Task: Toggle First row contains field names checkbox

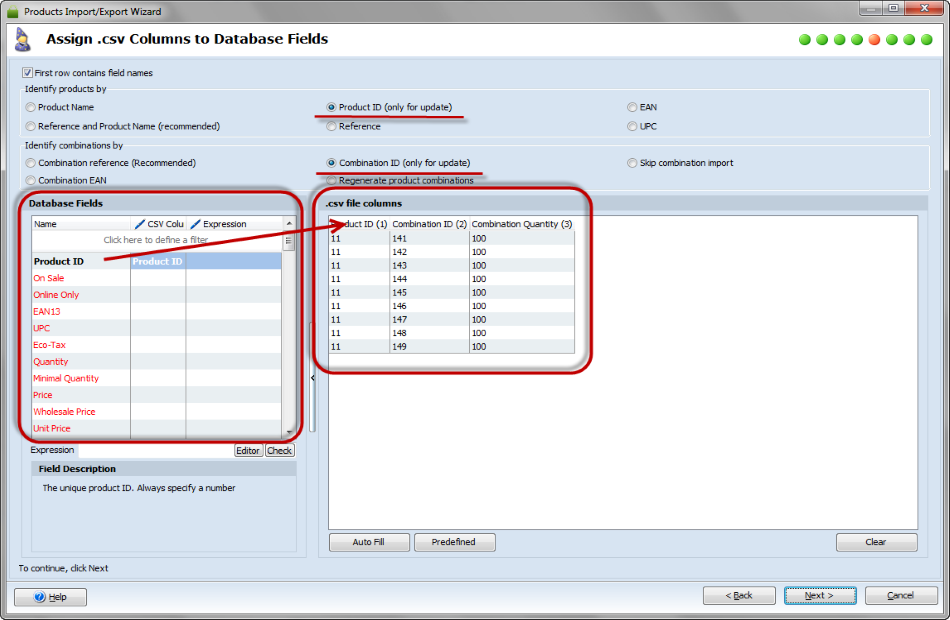Action: point(27,73)
